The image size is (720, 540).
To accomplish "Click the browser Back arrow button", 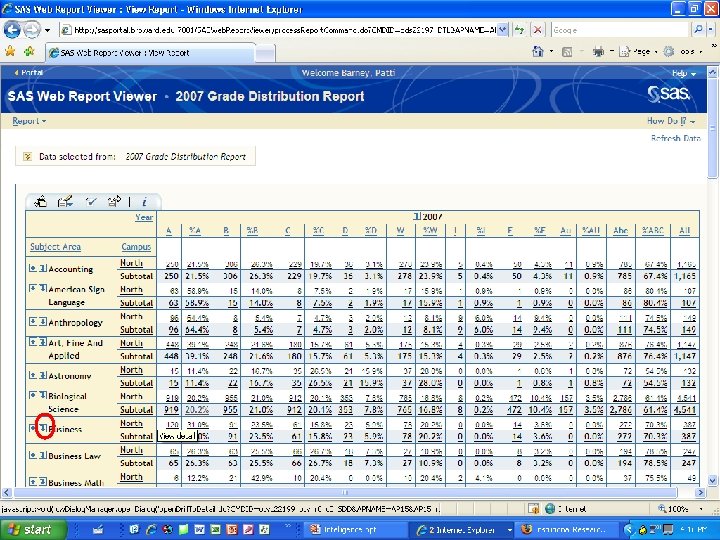I will [12, 30].
